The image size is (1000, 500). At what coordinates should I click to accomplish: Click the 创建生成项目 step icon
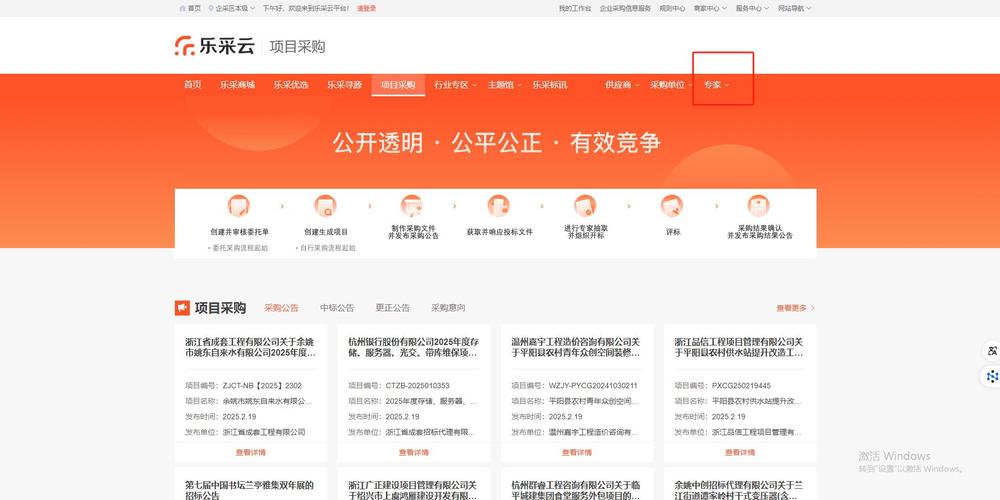325,206
